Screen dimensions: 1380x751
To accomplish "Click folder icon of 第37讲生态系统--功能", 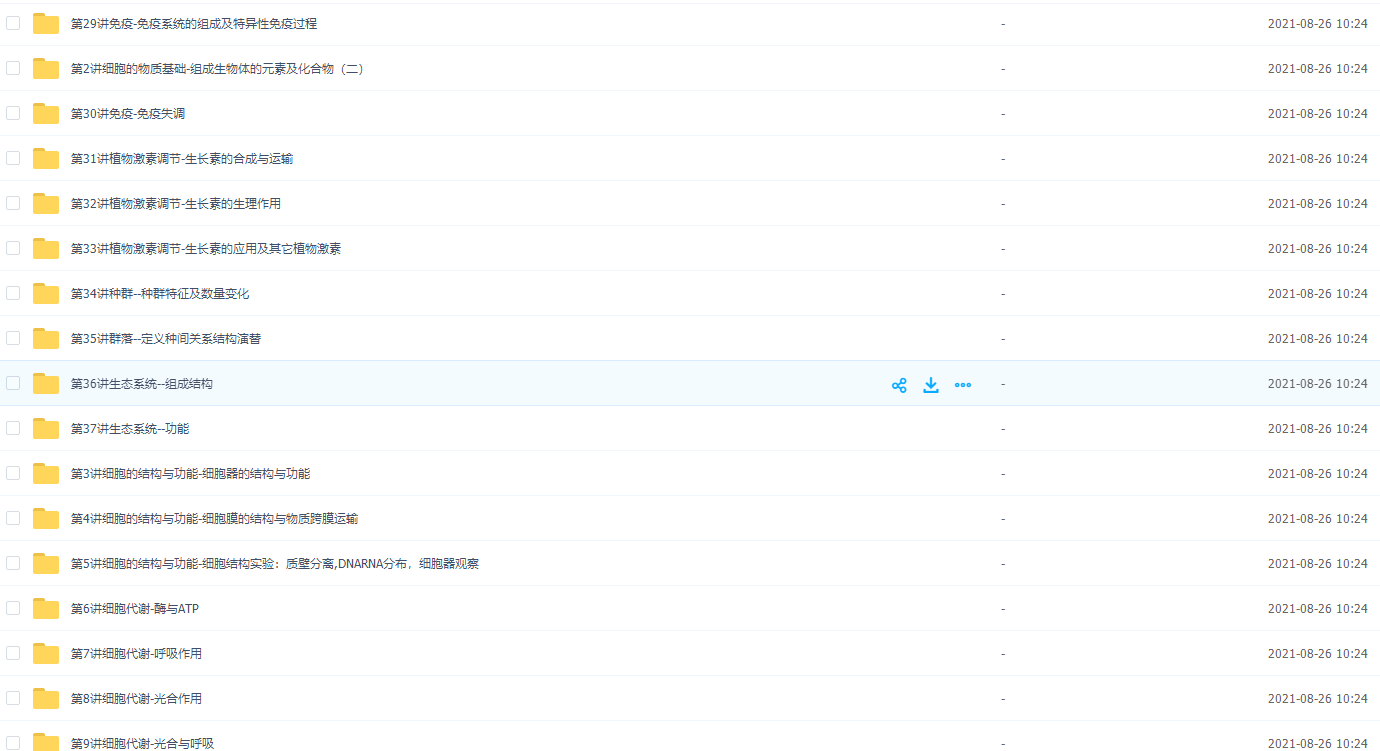I will [46, 429].
